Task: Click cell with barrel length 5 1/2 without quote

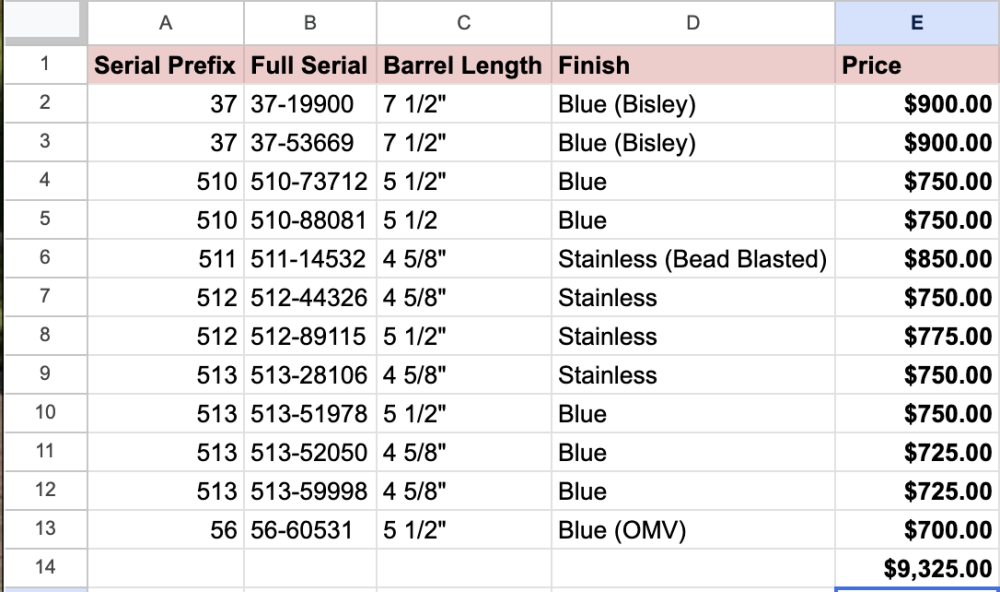Action: (464, 220)
